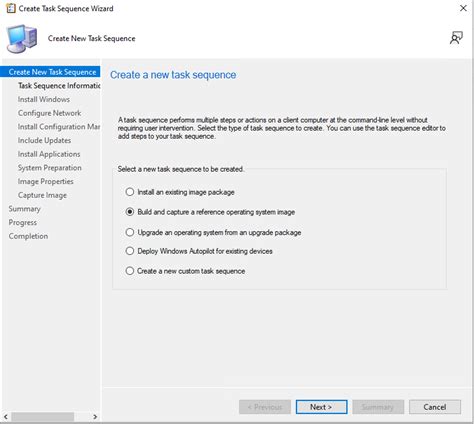Click the computer icon beside Create New Task Sequence
Screen dimensions: 474x424
[x=22, y=39]
